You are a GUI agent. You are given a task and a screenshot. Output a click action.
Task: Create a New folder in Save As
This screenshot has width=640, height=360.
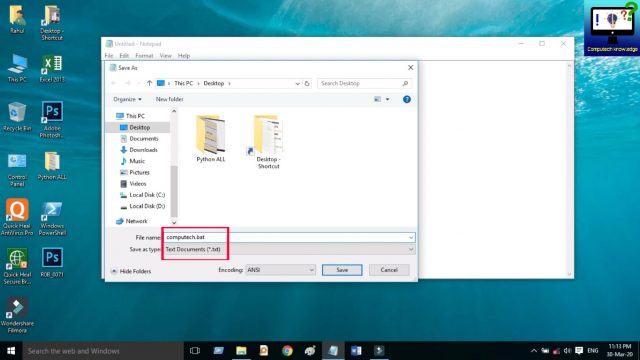pos(169,99)
